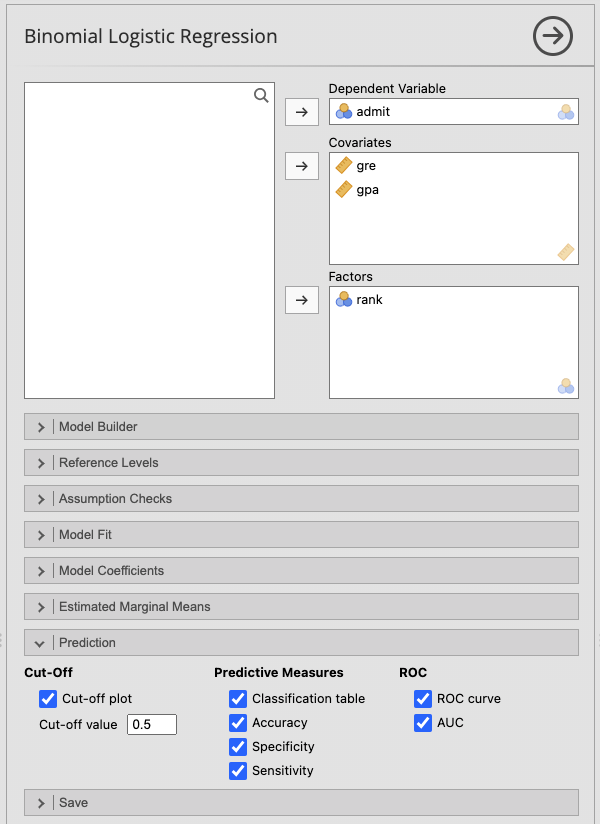
Task: Click the run-analysis arrow circle icon
Action: point(551,37)
